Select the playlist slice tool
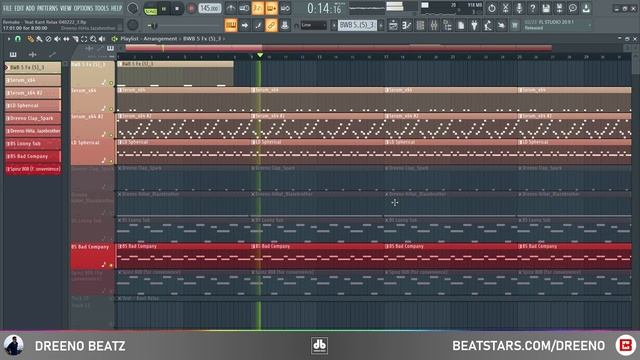The image size is (640, 360). [x=75, y=39]
